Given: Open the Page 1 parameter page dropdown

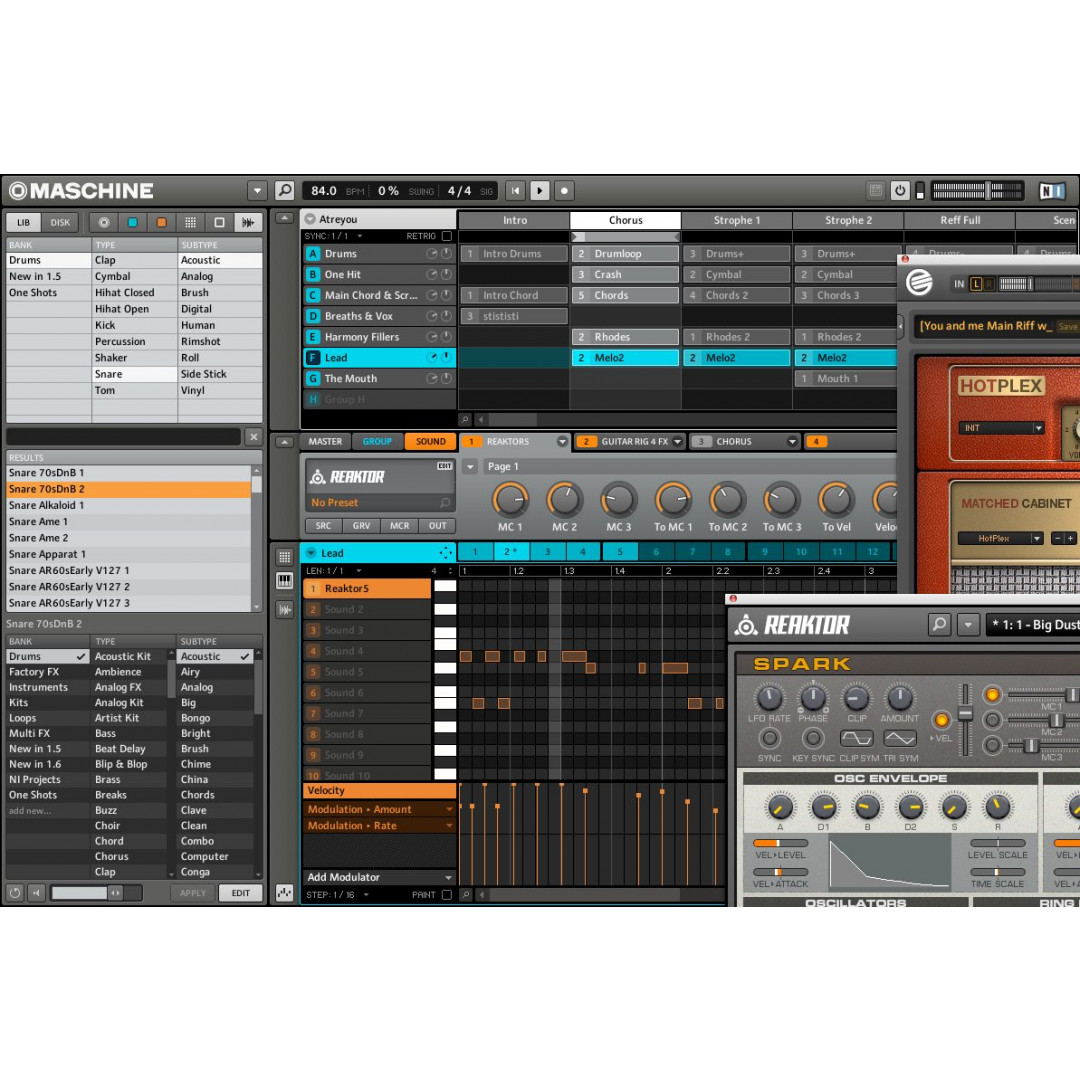Looking at the screenshot, I should click(471, 467).
